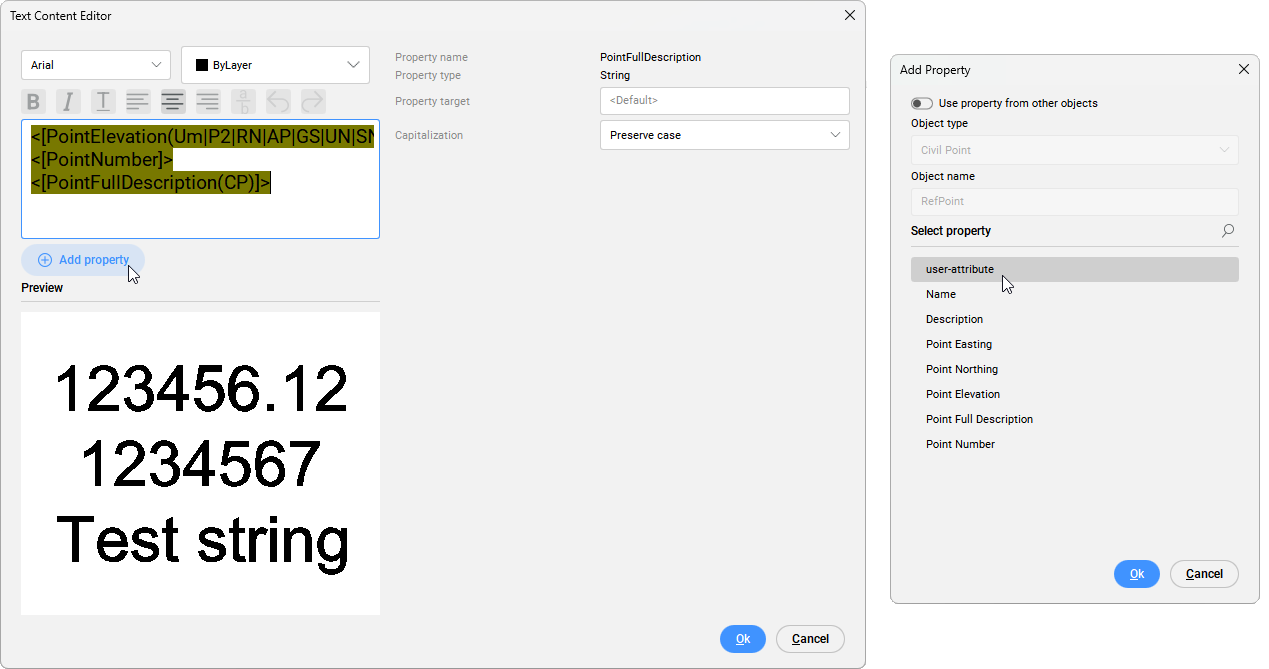Toggle bold text formatting
1269x669 pixels.
pos(34,101)
